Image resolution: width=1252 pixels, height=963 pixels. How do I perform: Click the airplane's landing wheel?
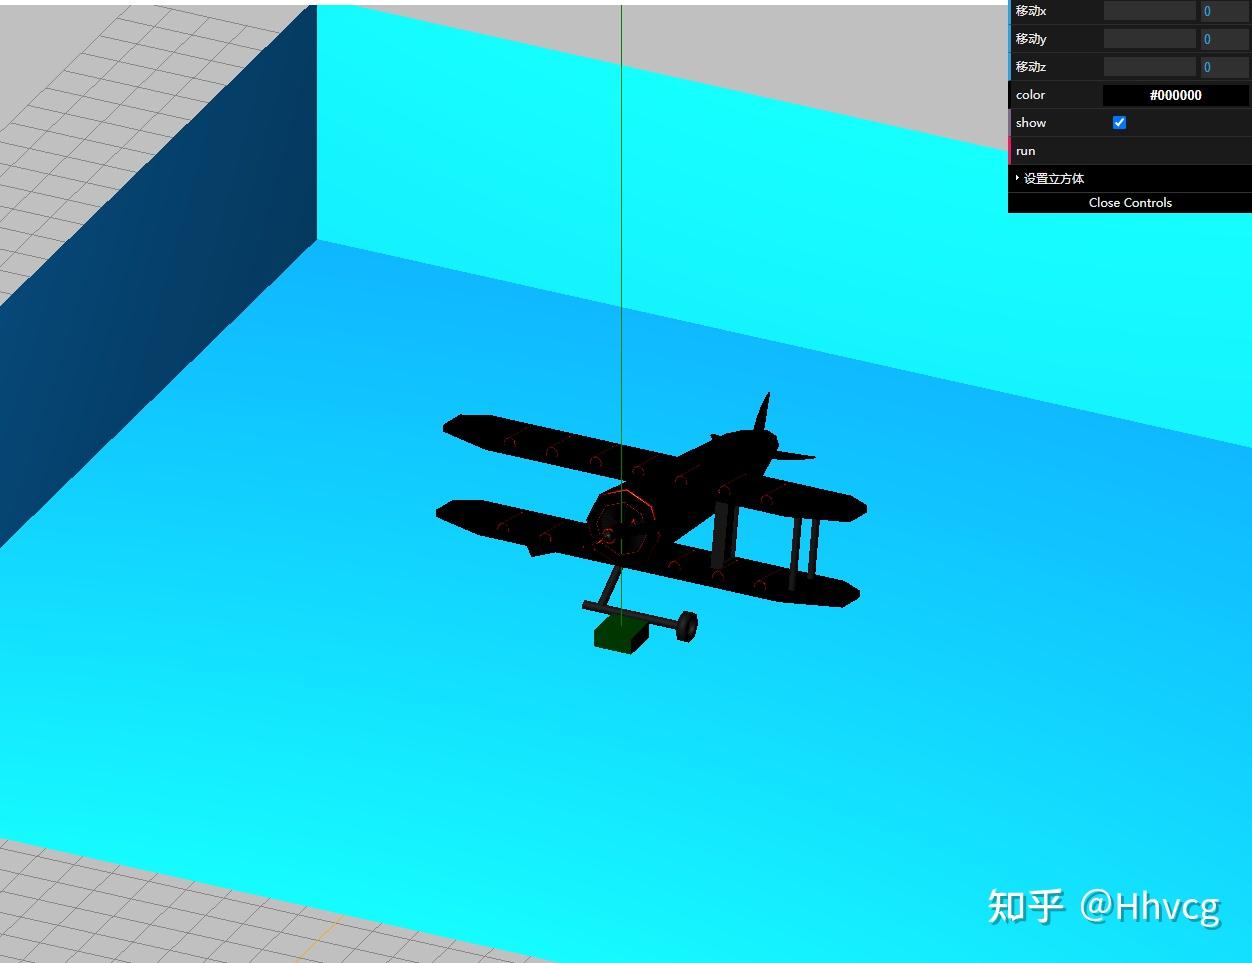pos(686,626)
